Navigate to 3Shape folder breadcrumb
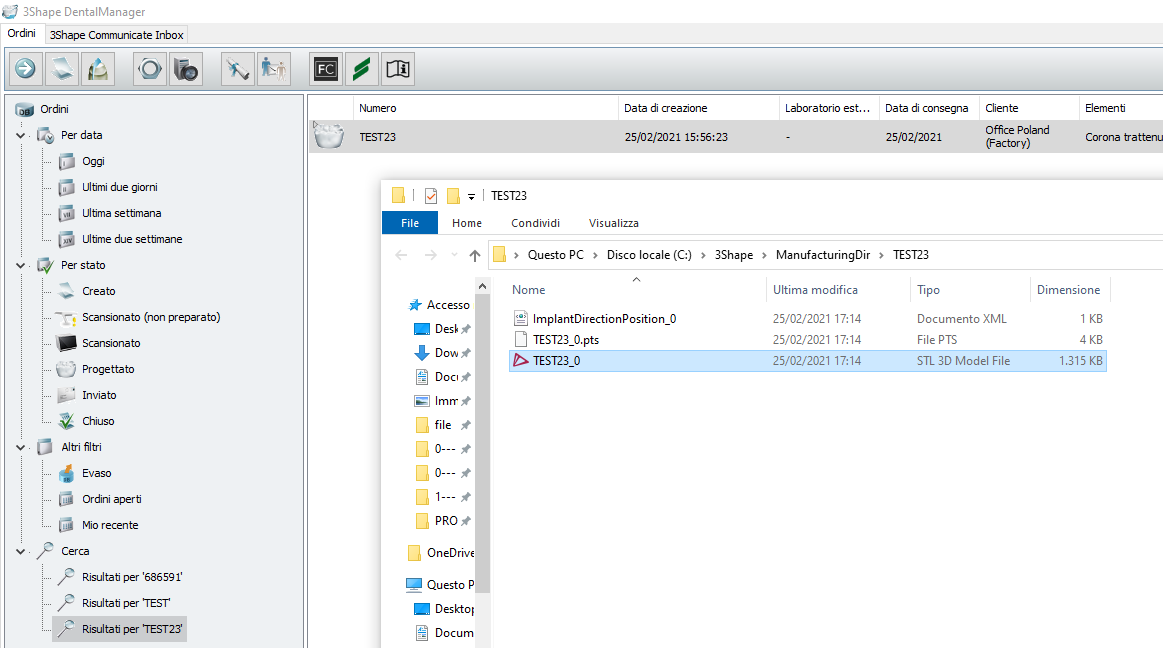This screenshot has width=1163, height=648. tap(734, 255)
